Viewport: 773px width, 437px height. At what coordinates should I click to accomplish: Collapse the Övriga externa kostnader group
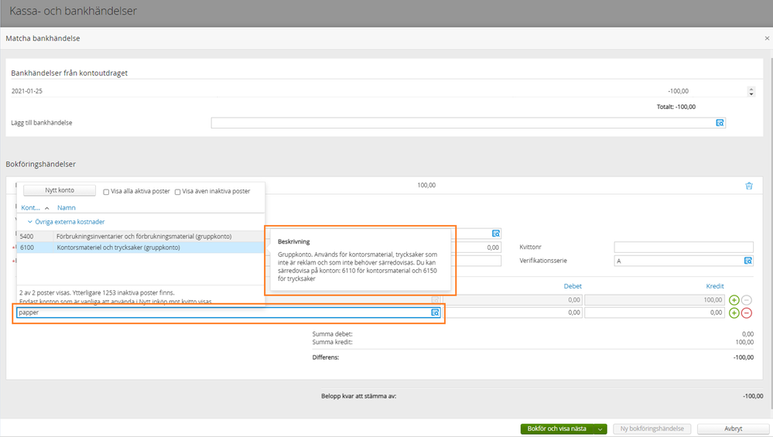[x=29, y=222]
